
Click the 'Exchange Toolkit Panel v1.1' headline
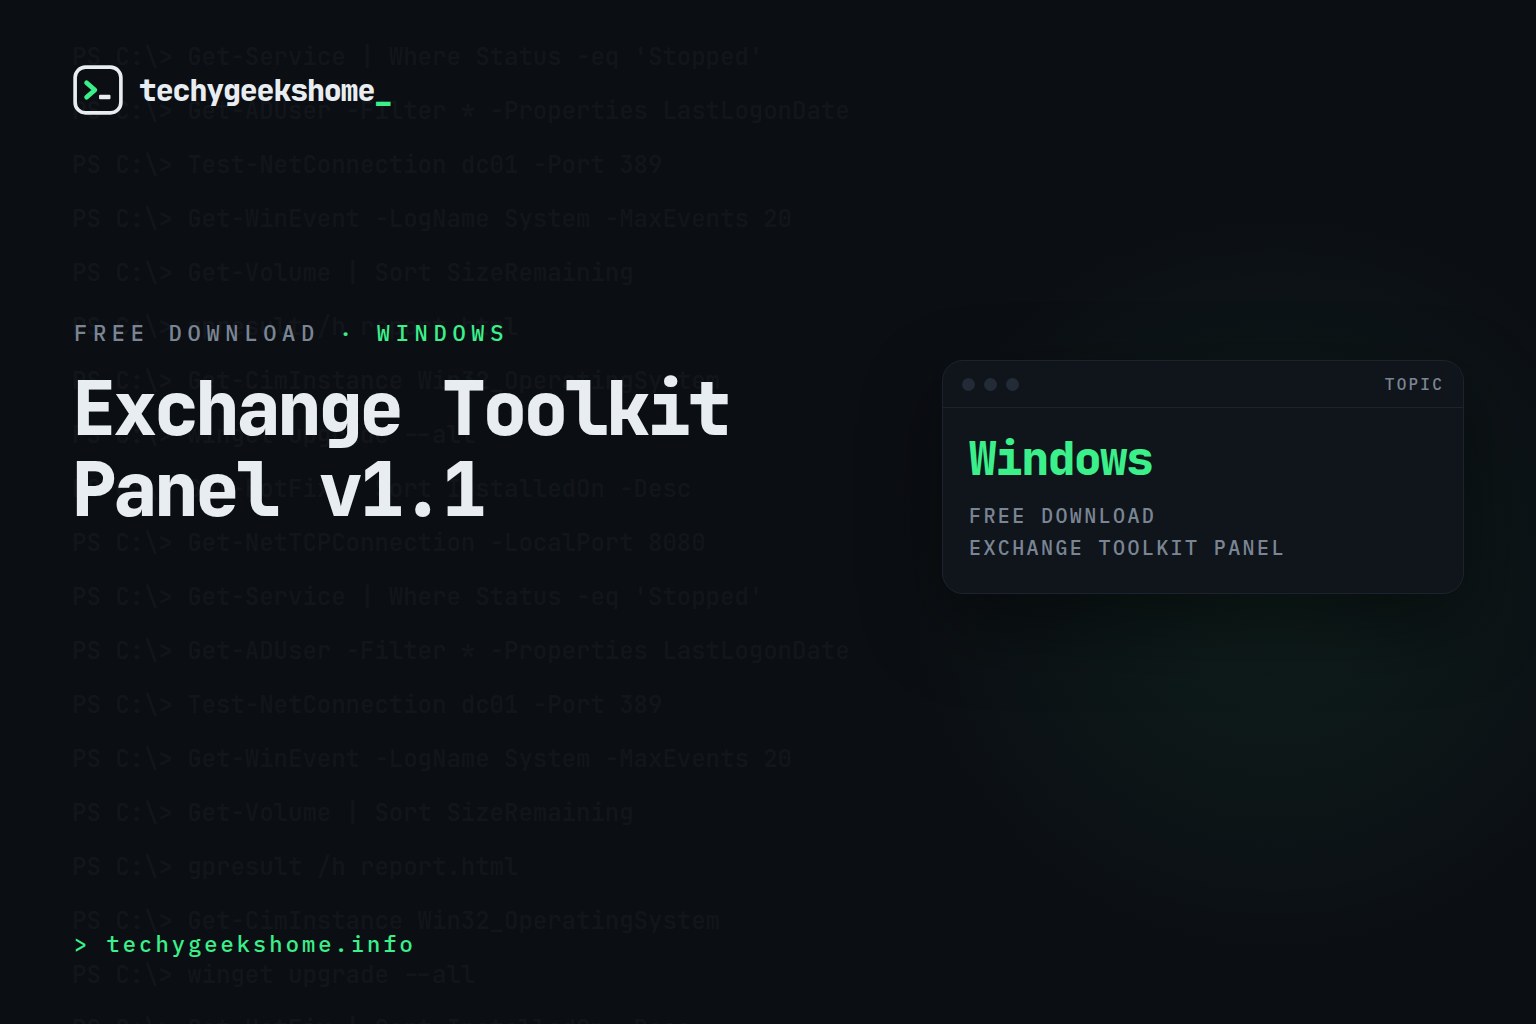[x=402, y=449]
